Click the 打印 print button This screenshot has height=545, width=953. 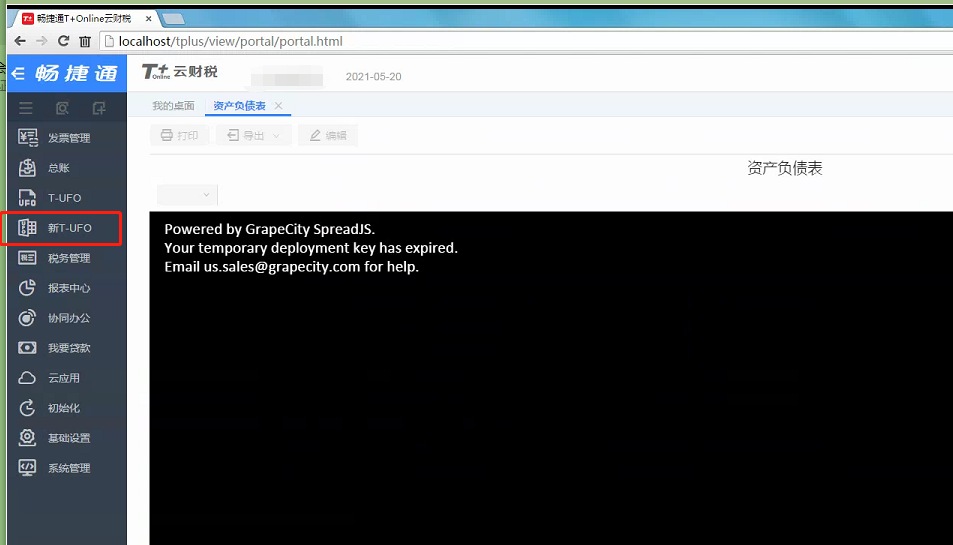point(179,135)
